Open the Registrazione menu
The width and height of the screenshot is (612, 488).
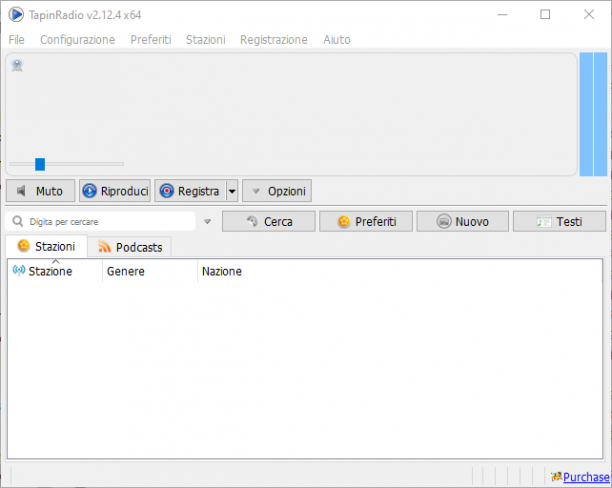(x=274, y=39)
